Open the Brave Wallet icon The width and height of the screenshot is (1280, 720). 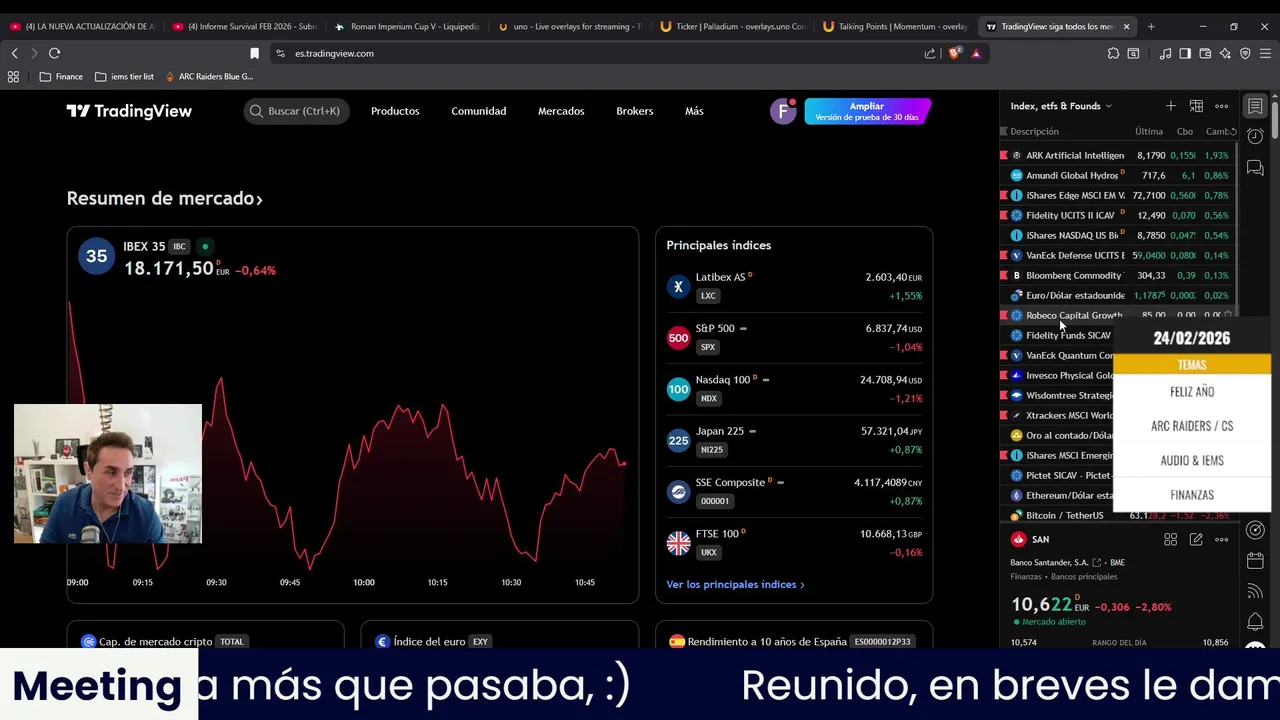tap(1205, 53)
